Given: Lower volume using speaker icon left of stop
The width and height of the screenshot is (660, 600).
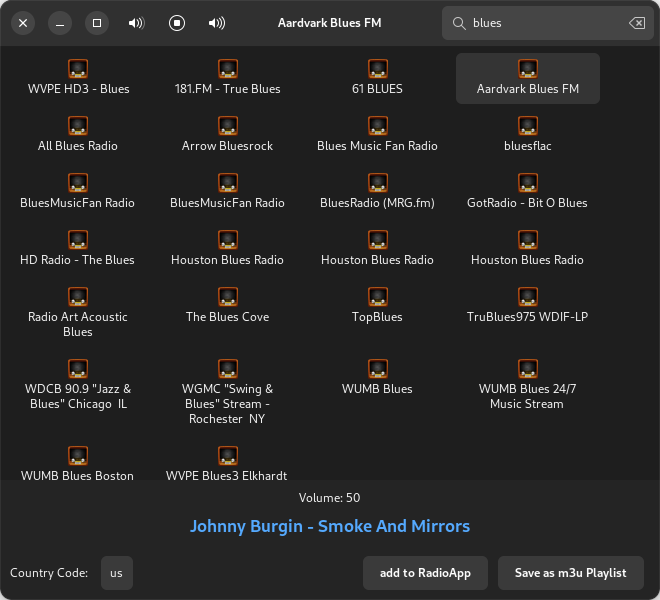Looking at the screenshot, I should pyautogui.click(x=136, y=23).
